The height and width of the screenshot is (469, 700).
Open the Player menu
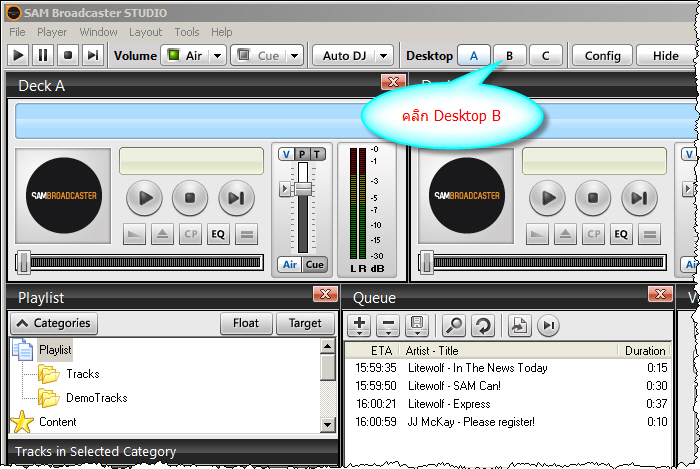click(52, 32)
